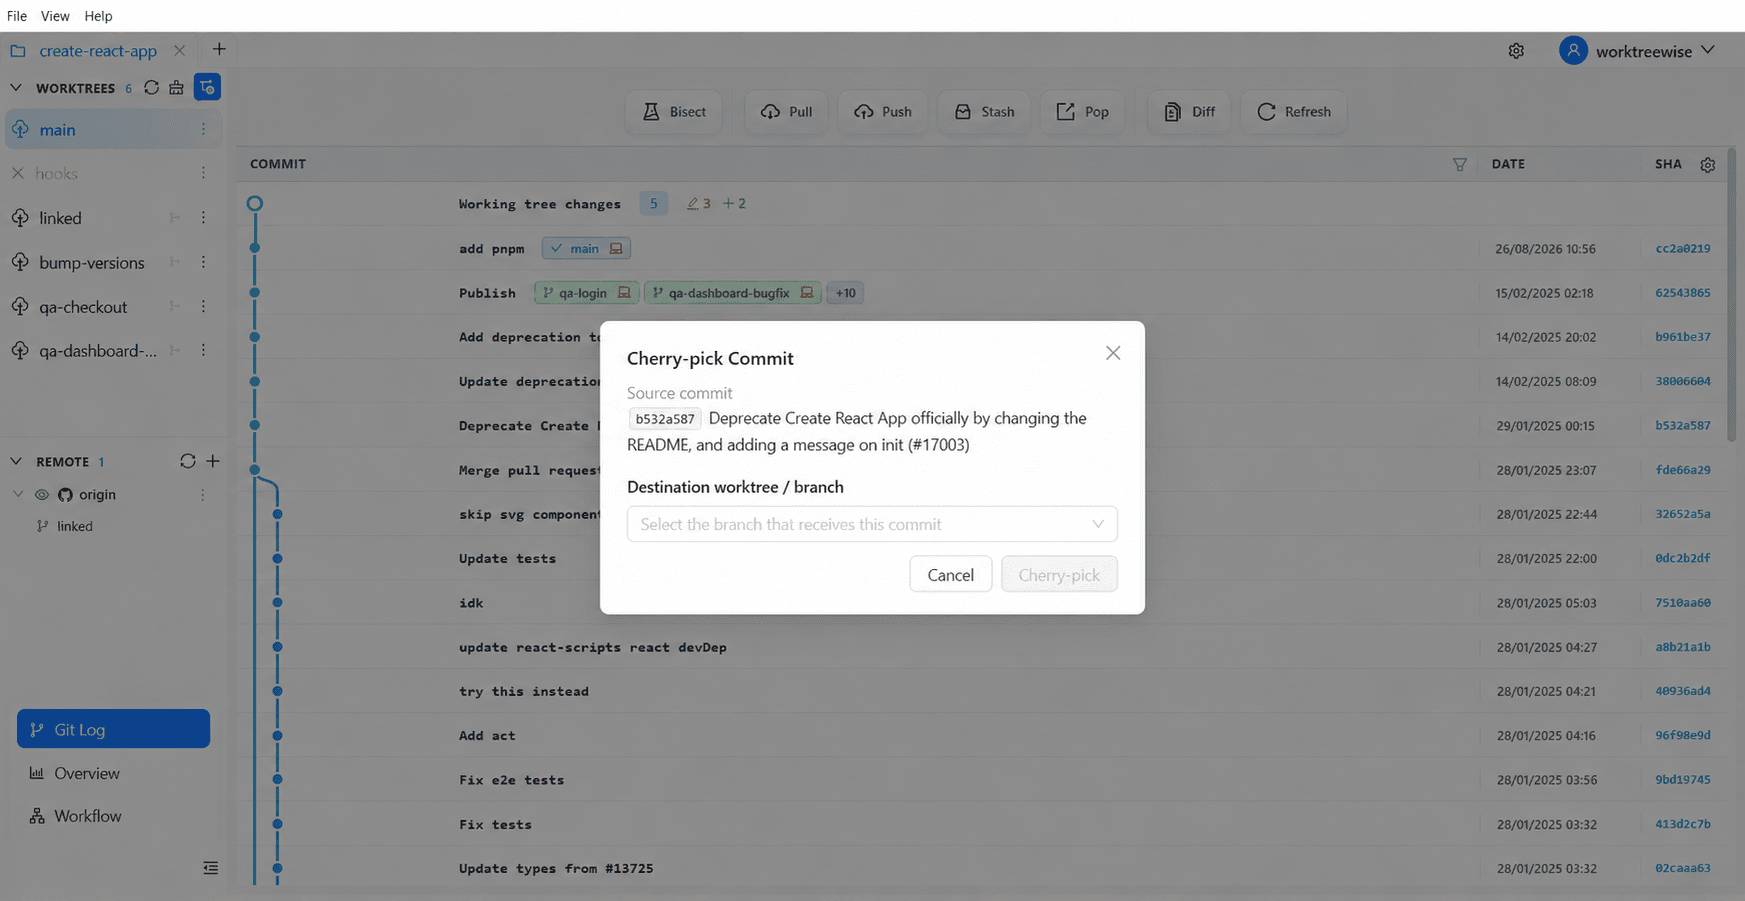Open the View menu
This screenshot has width=1745, height=901.
[x=55, y=16]
